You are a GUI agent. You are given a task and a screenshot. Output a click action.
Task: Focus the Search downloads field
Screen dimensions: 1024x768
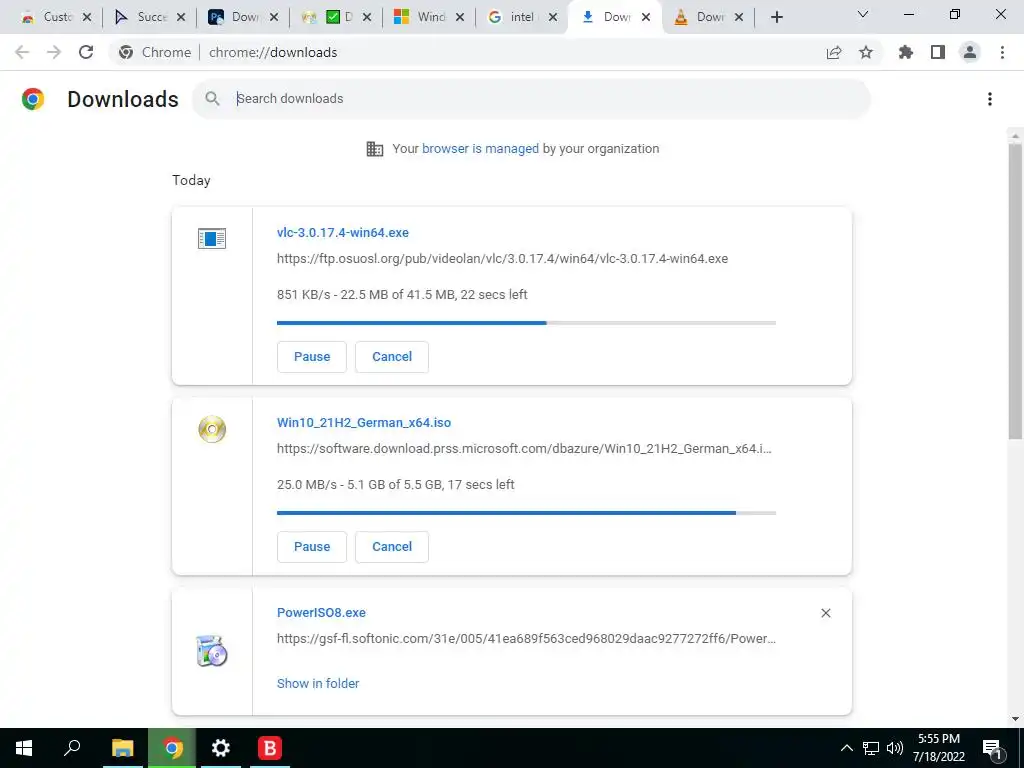[531, 99]
